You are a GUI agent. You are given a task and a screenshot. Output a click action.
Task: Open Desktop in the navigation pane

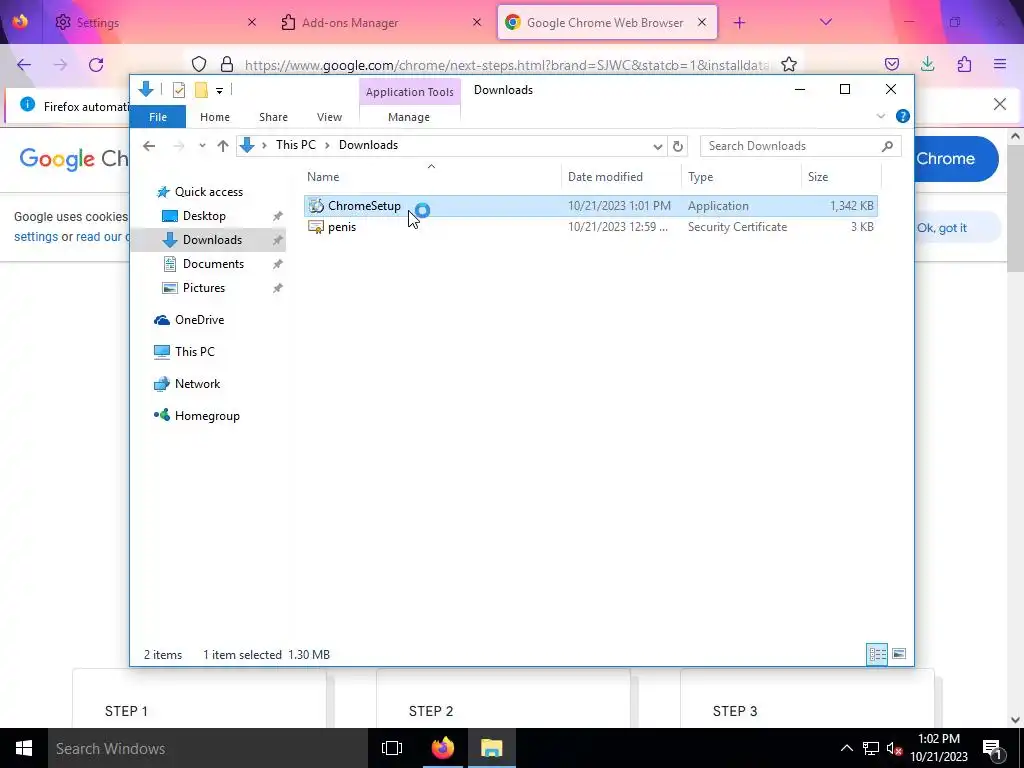pyautogui.click(x=204, y=216)
